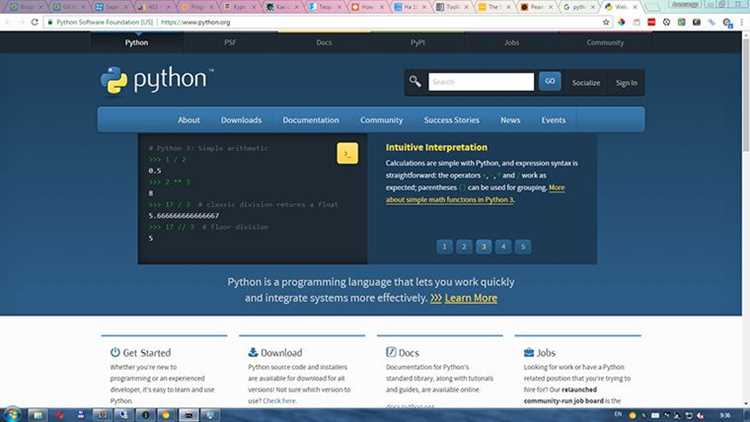
Task: Switch to slide 1 in the code carousel
Action: click(444, 246)
